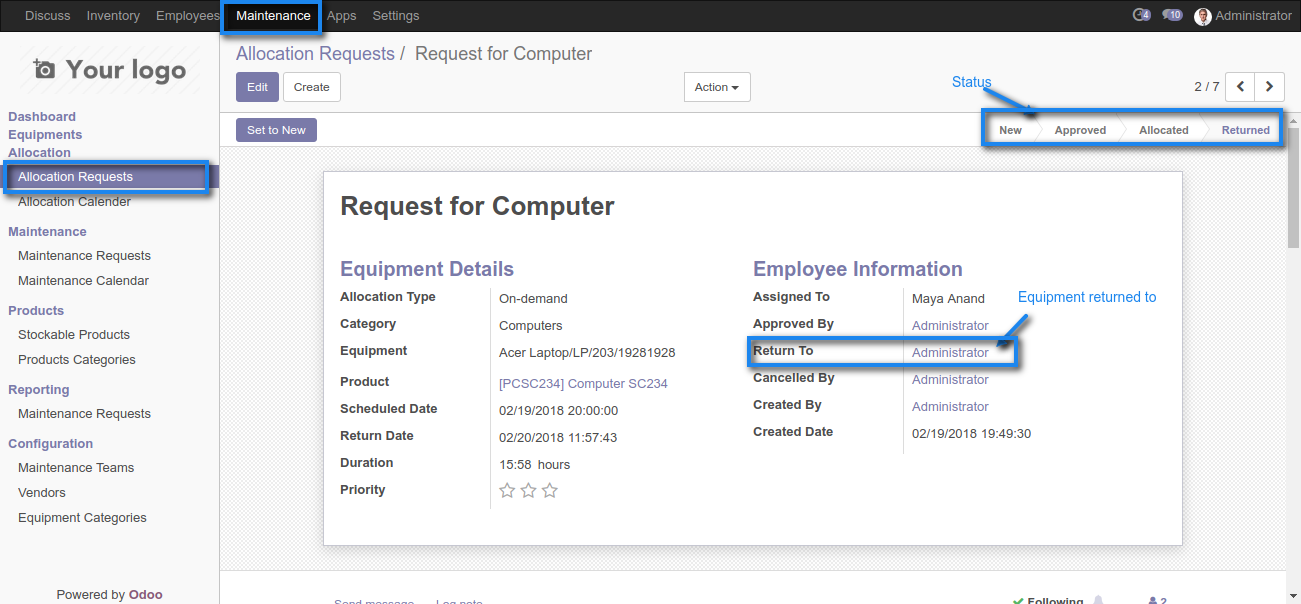Click the On-demand allocation type value
This screenshot has height=604, width=1301.
[x=533, y=299]
